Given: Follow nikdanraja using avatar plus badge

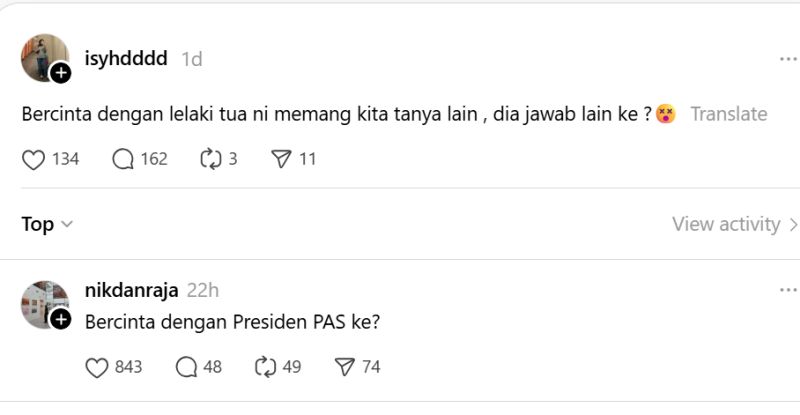Looking at the screenshot, I should pyautogui.click(x=61, y=320).
